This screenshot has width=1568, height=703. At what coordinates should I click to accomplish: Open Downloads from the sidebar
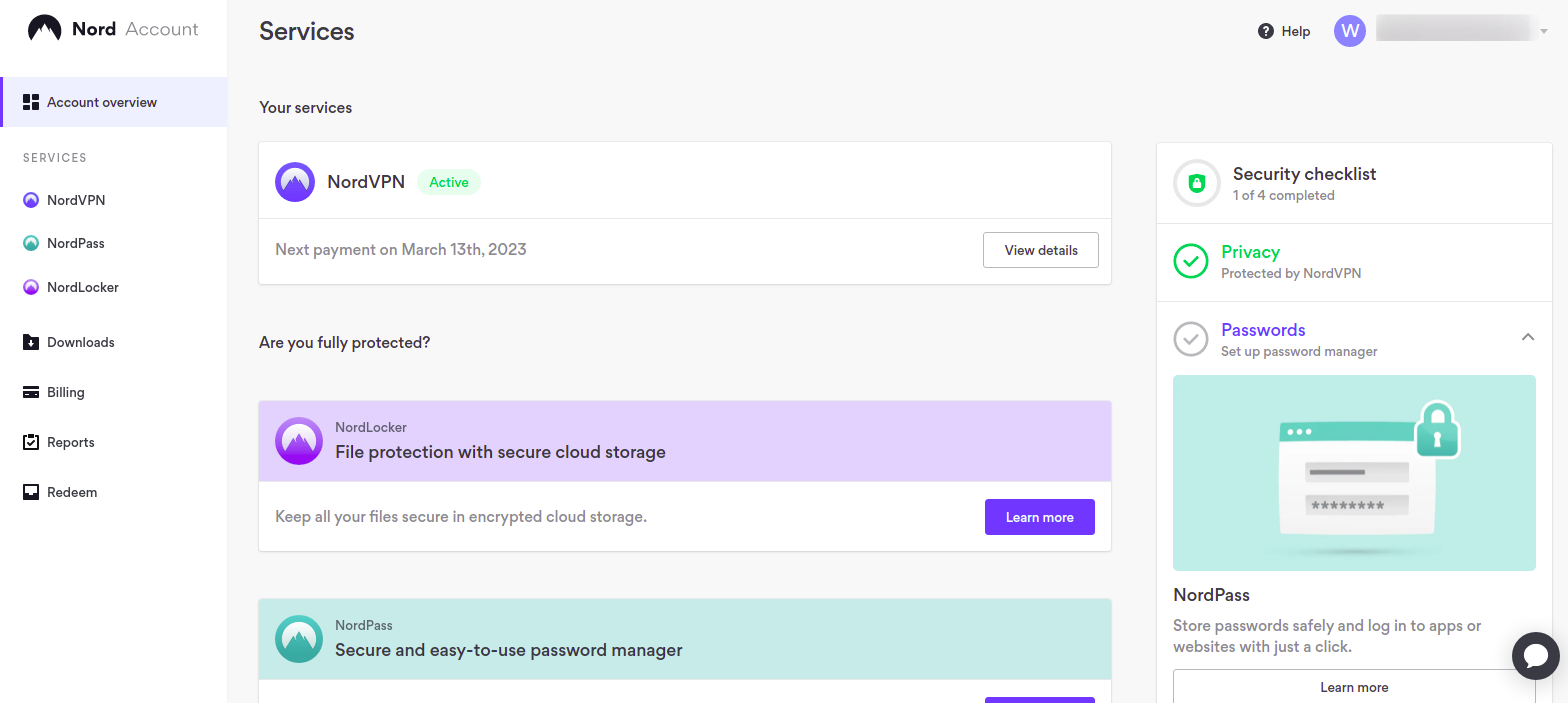(x=81, y=342)
